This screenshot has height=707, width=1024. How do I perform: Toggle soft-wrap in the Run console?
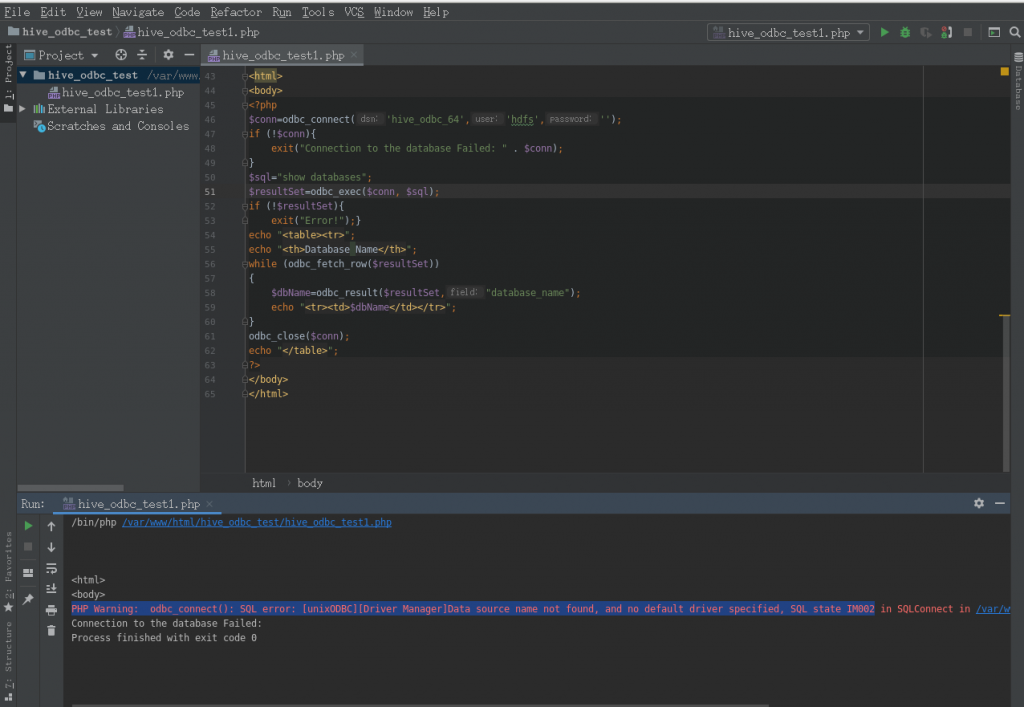51,568
